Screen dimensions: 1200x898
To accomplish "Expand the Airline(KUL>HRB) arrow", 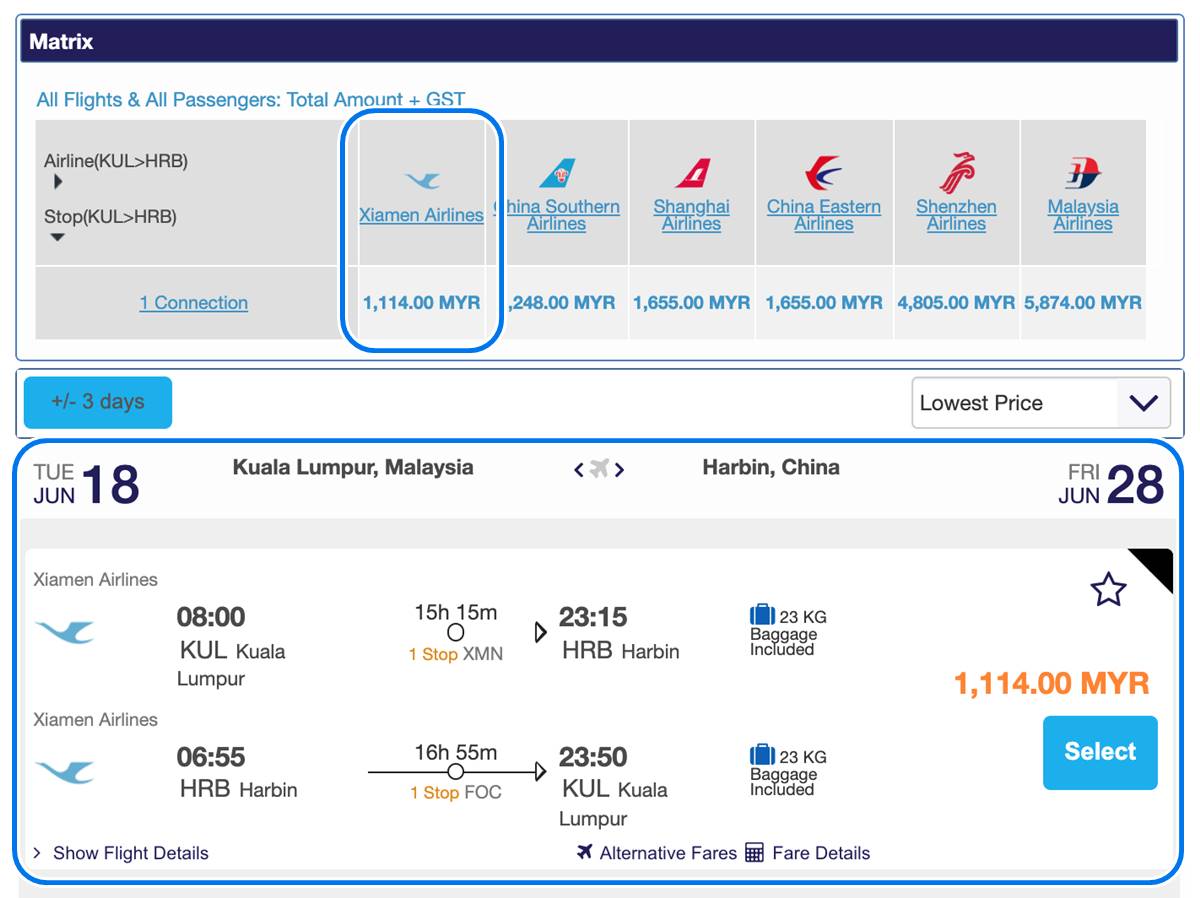I will point(58,182).
